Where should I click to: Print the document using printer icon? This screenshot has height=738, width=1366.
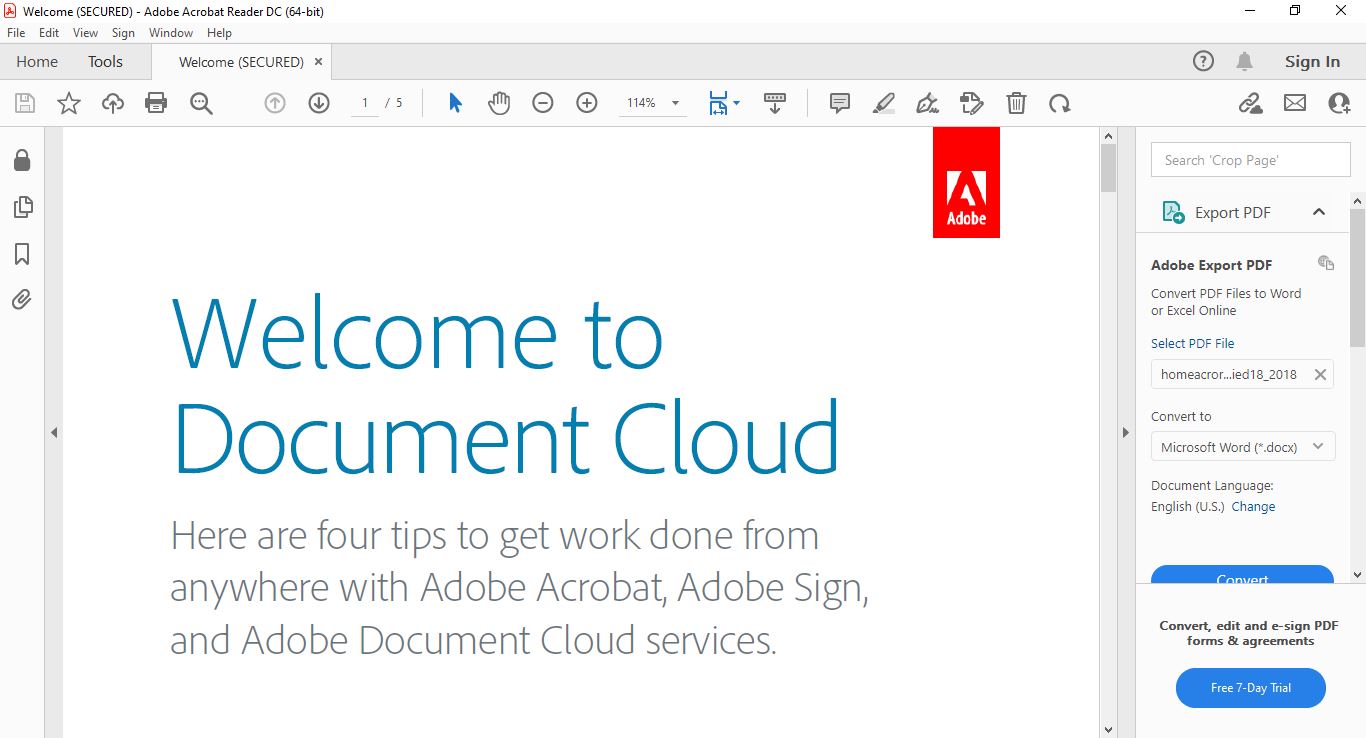point(156,103)
